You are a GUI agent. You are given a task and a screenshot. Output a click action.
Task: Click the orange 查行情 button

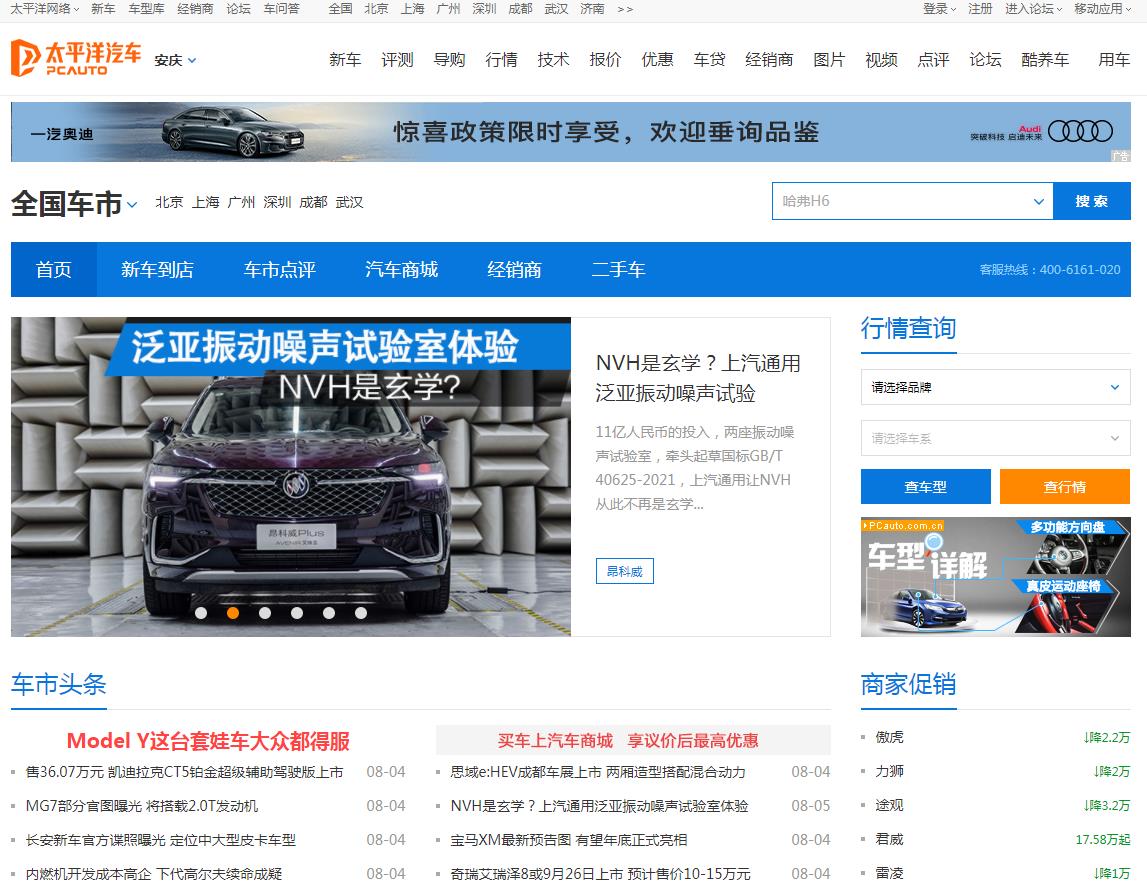[x=1064, y=486]
